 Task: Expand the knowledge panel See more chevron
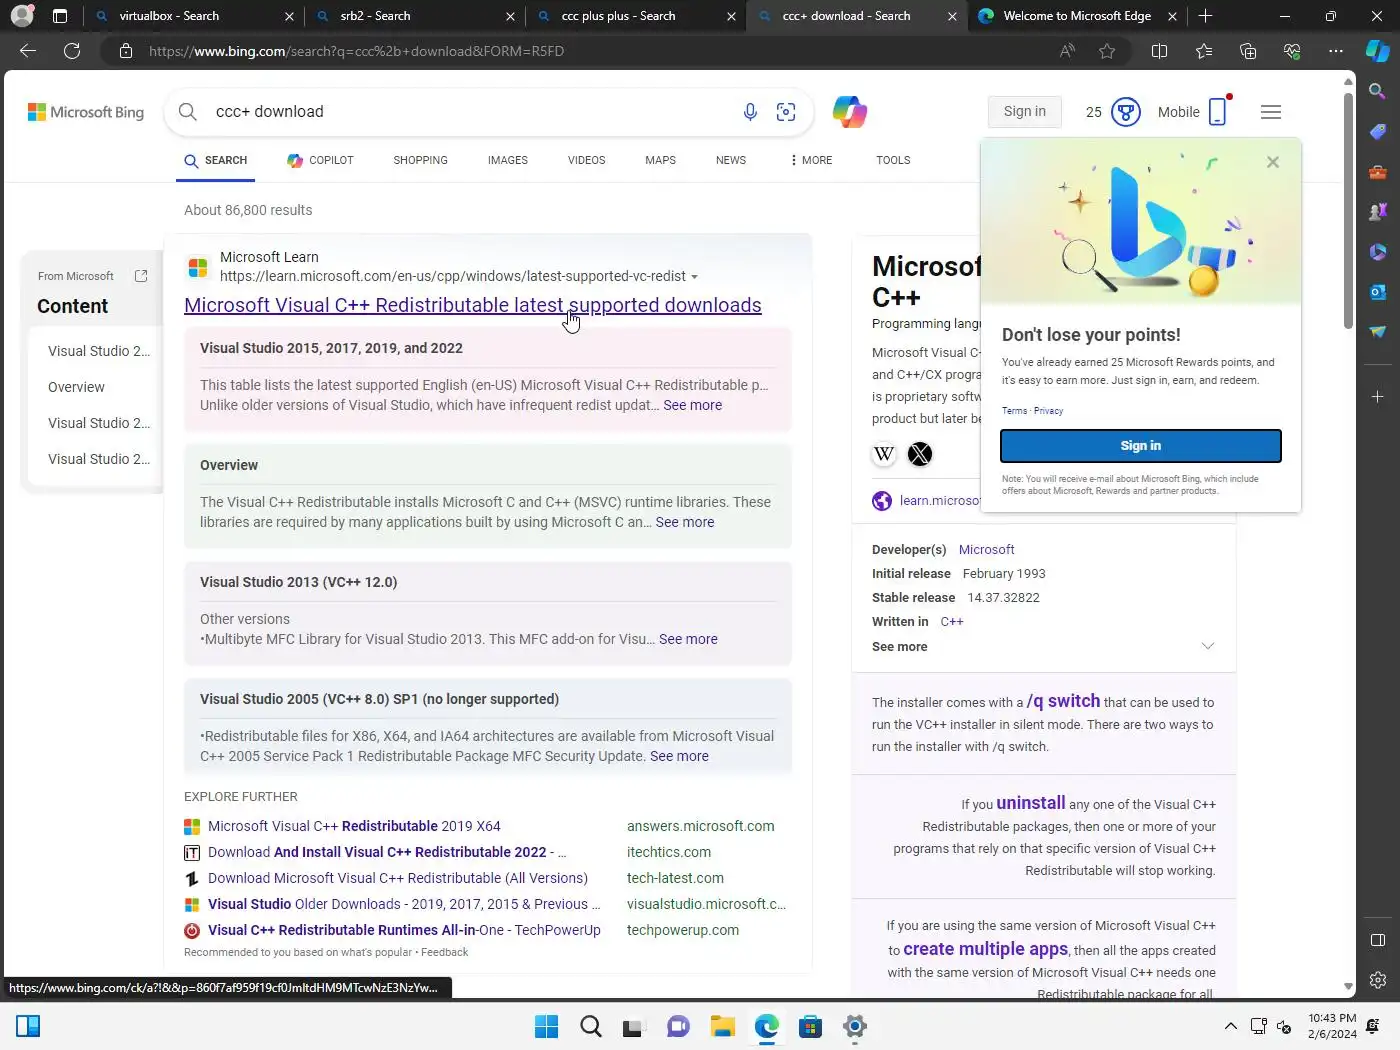(x=1207, y=646)
